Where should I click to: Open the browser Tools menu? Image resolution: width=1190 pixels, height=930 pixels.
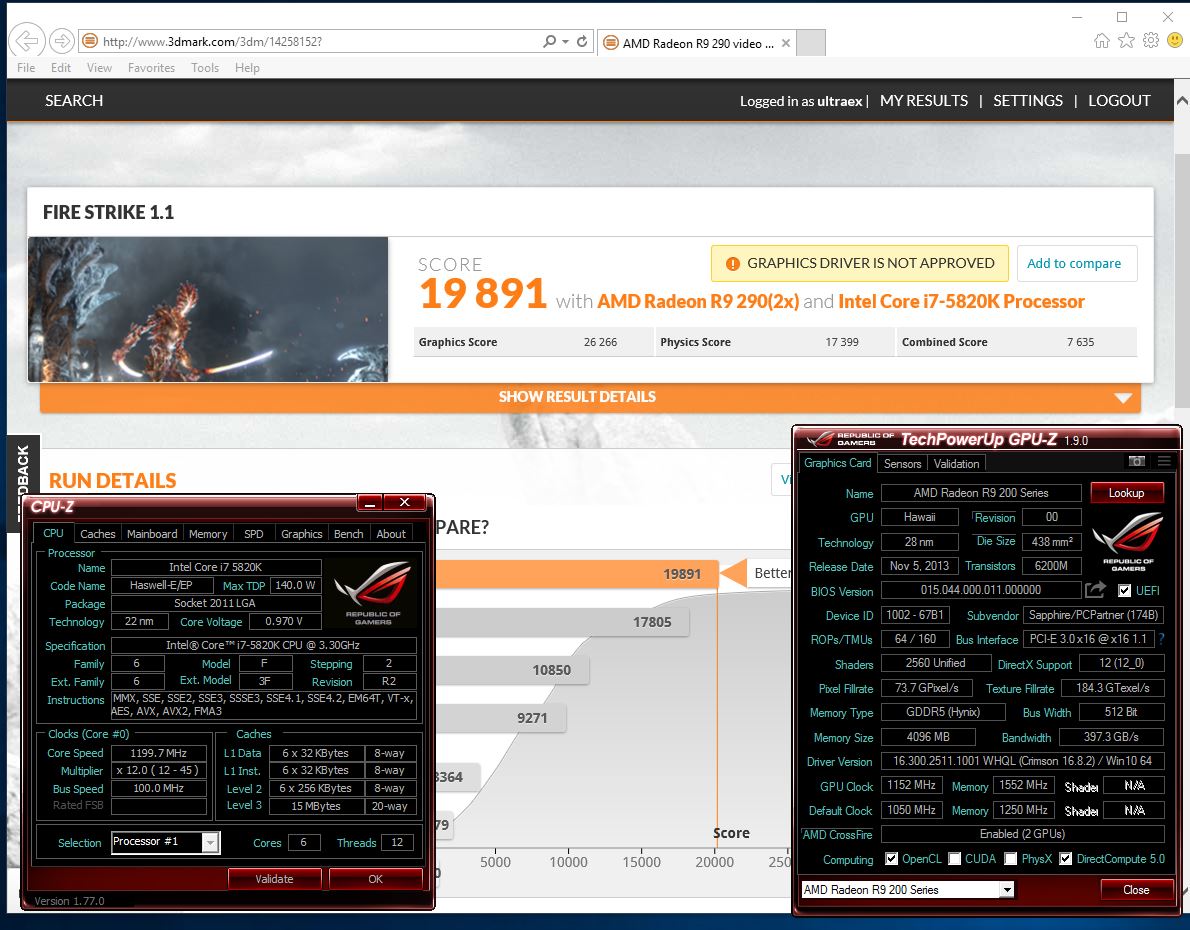coord(205,68)
